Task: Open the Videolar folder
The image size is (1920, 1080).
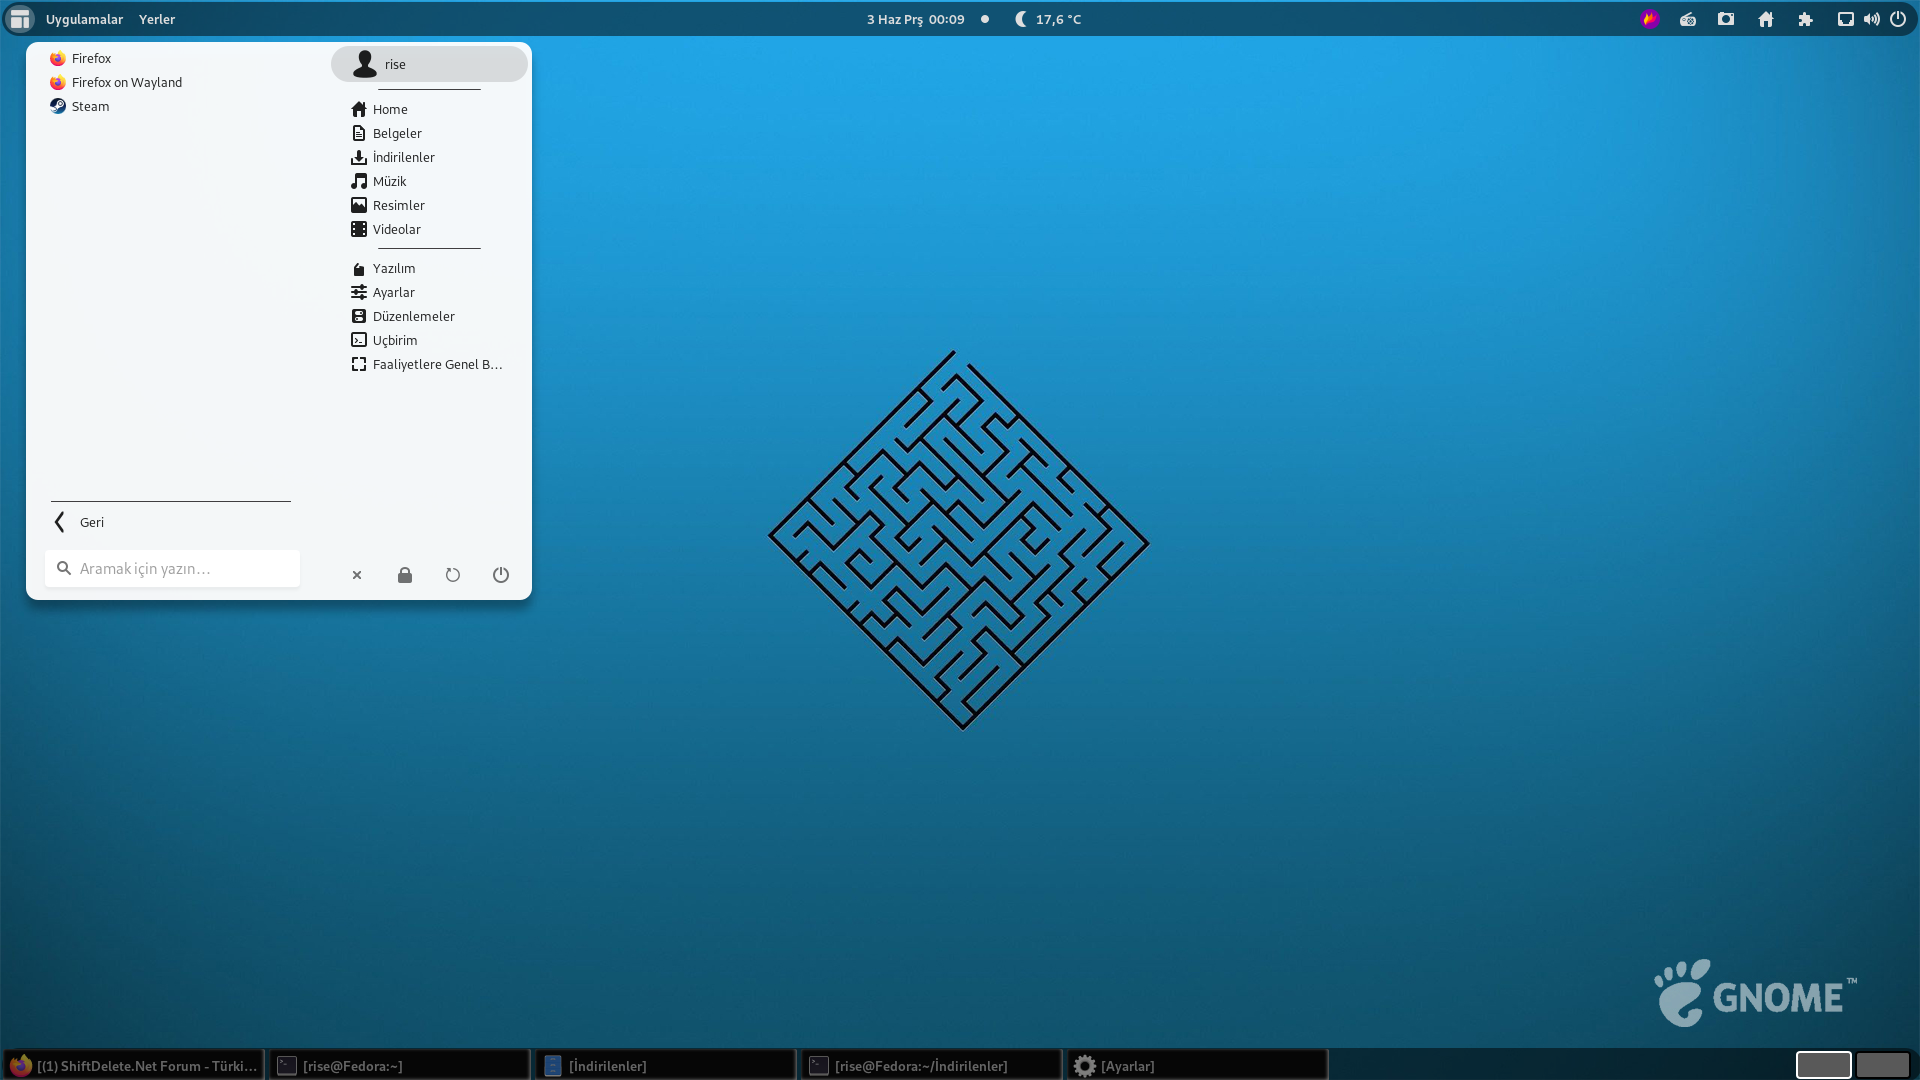Action: 429,229
